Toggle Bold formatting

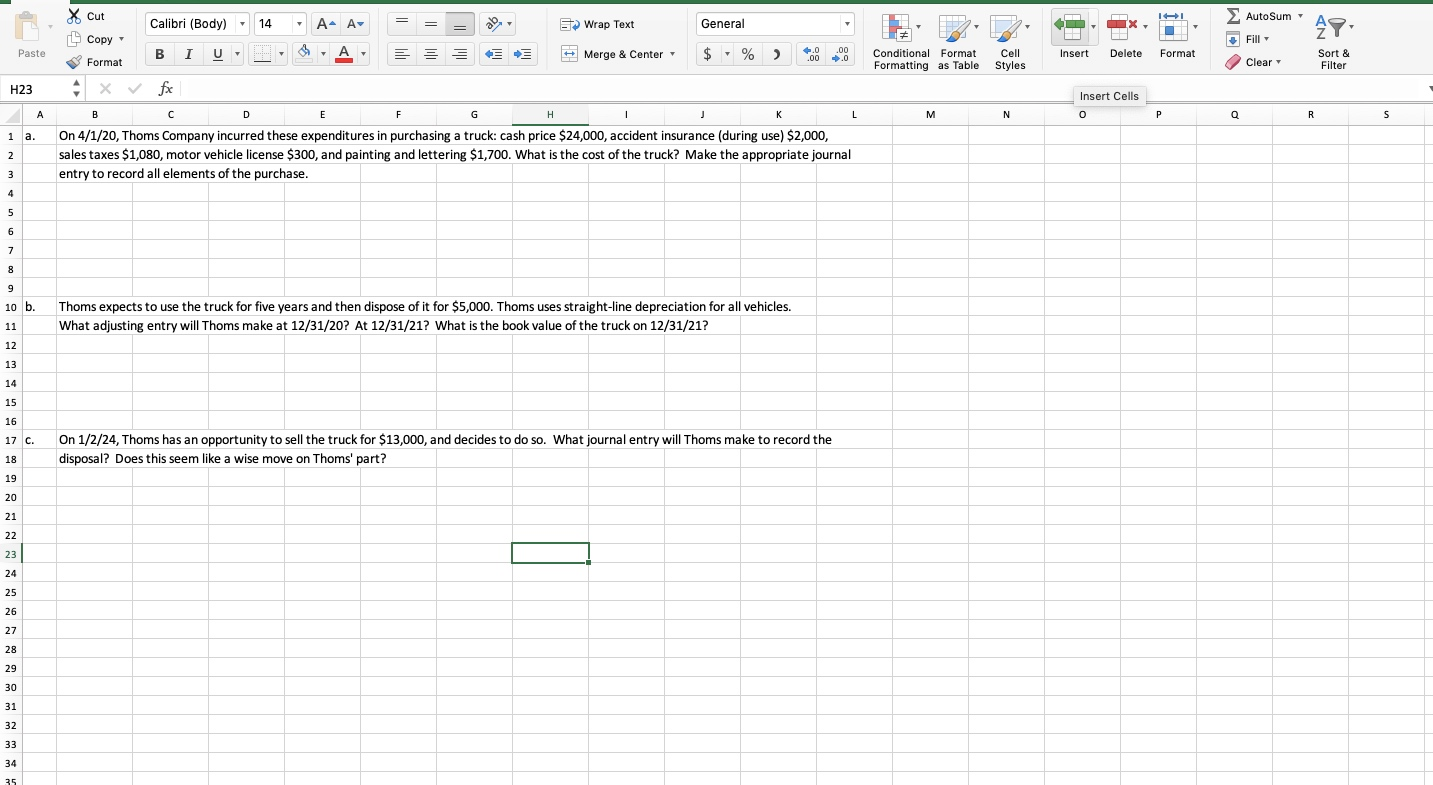click(160, 54)
